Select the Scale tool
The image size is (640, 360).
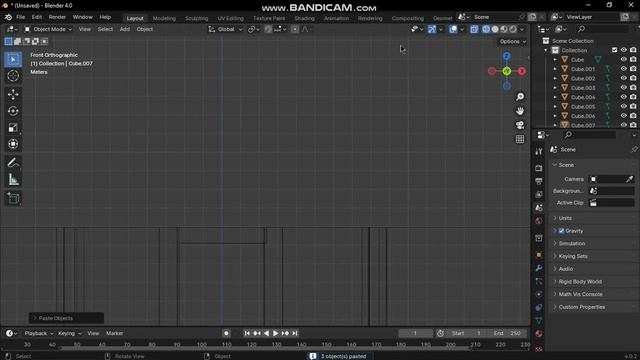pyautogui.click(x=13, y=128)
